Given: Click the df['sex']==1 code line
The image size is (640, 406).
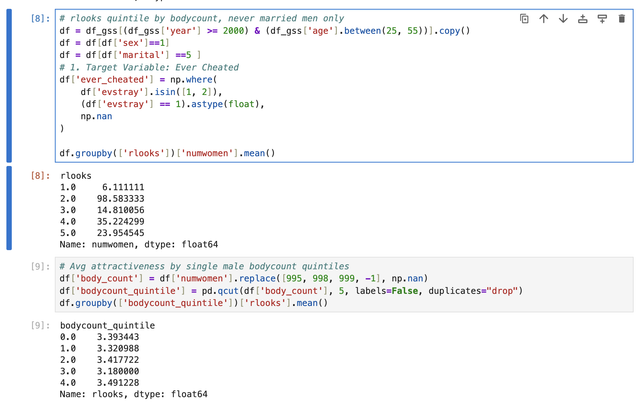Looking at the screenshot, I should click(114, 43).
